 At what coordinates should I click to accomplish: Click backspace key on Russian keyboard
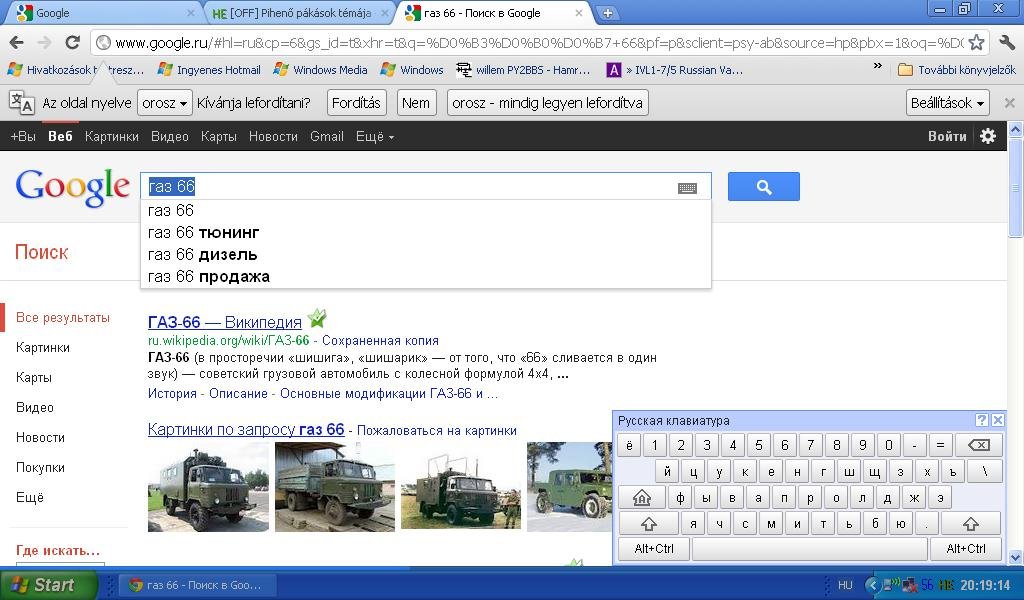978,445
